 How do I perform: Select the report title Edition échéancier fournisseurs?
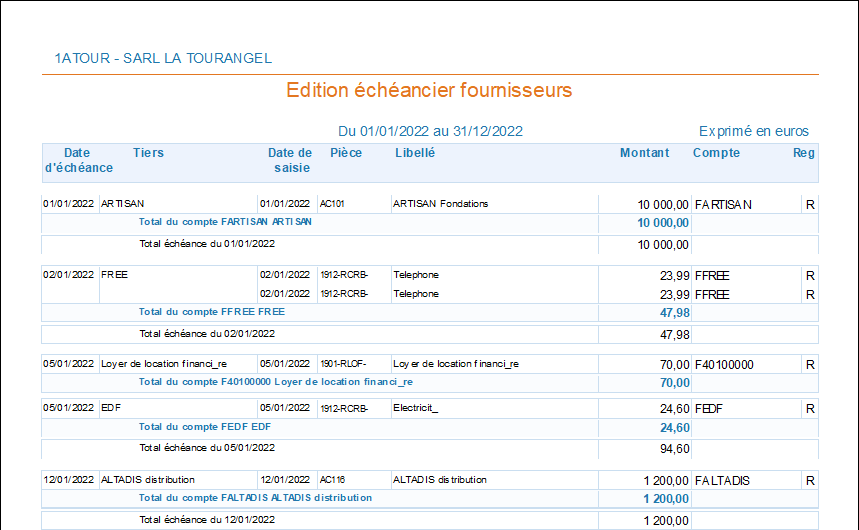coord(429,90)
